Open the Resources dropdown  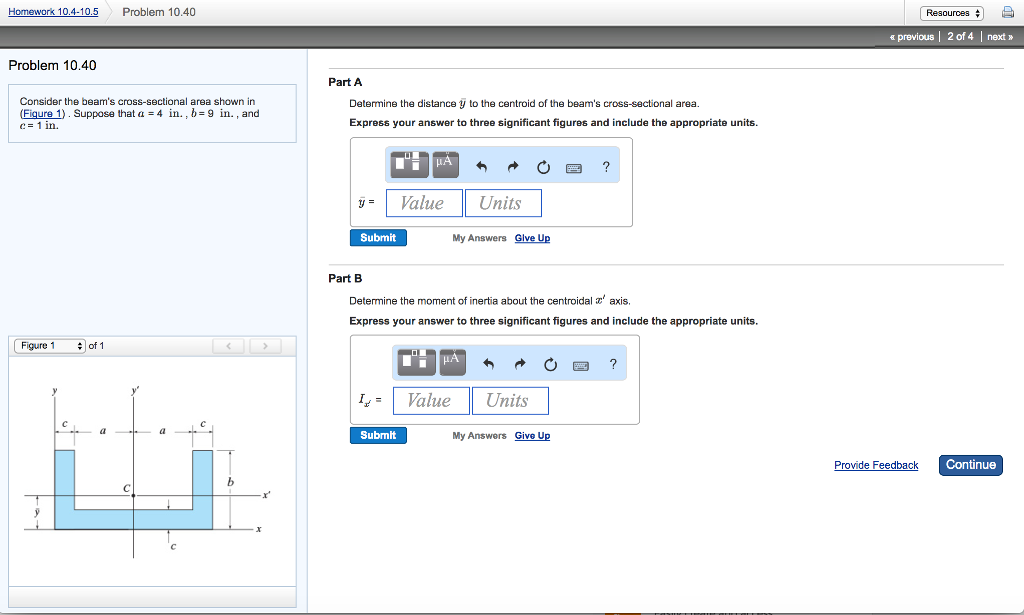pyautogui.click(x=951, y=12)
